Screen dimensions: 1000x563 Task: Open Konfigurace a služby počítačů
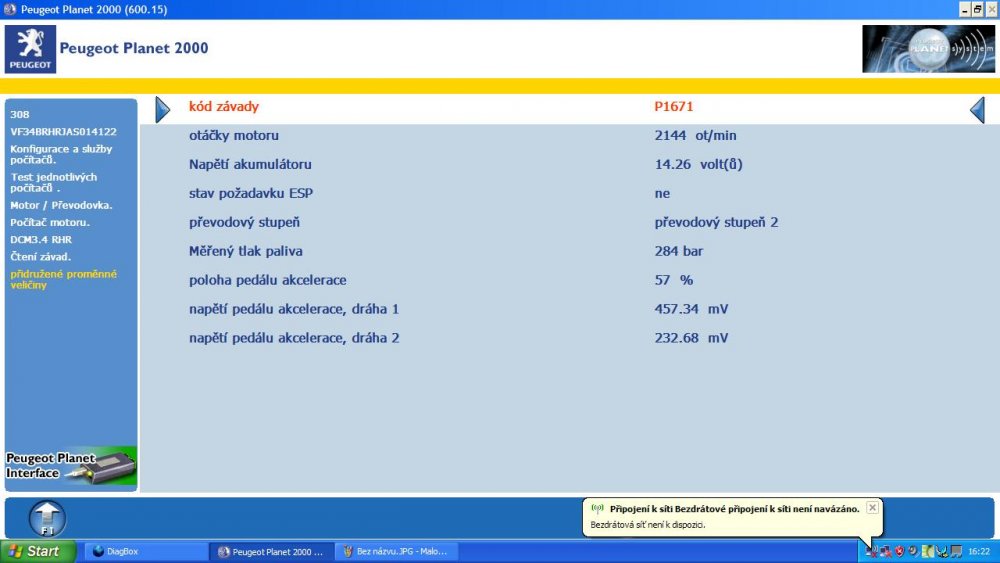click(61, 154)
